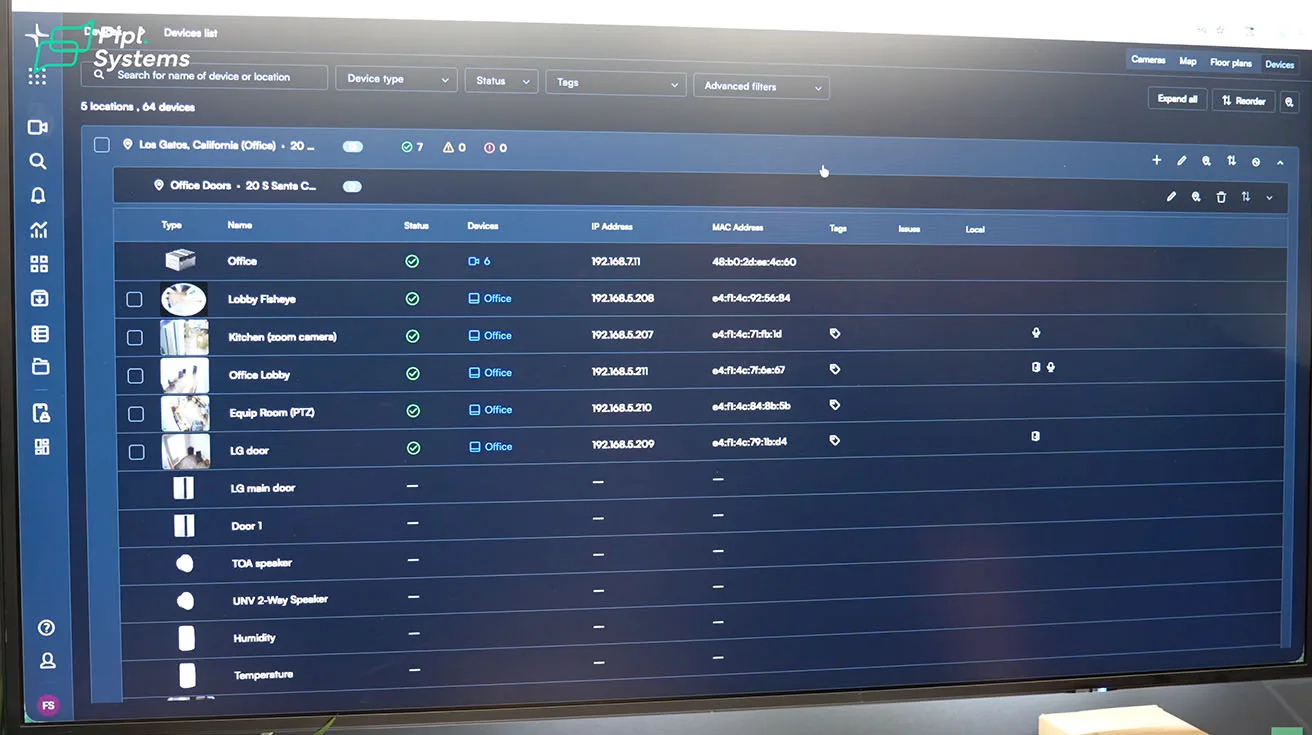Switch to the Floor plans tab

1231,62
